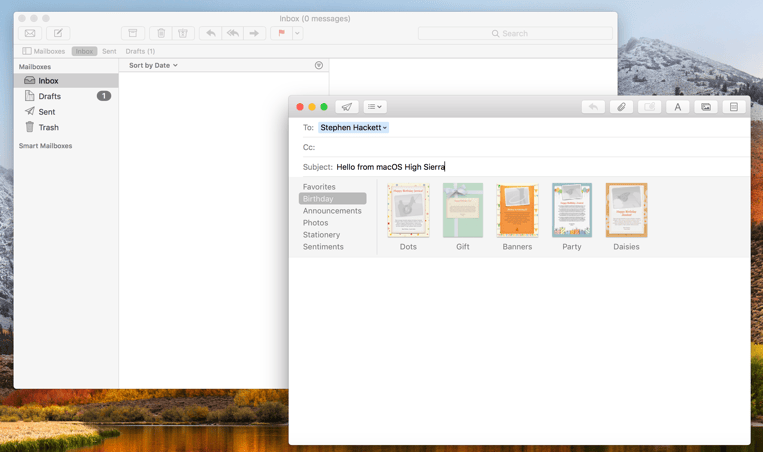Choose Dots stationery template
This screenshot has height=452, width=763.
pos(408,210)
